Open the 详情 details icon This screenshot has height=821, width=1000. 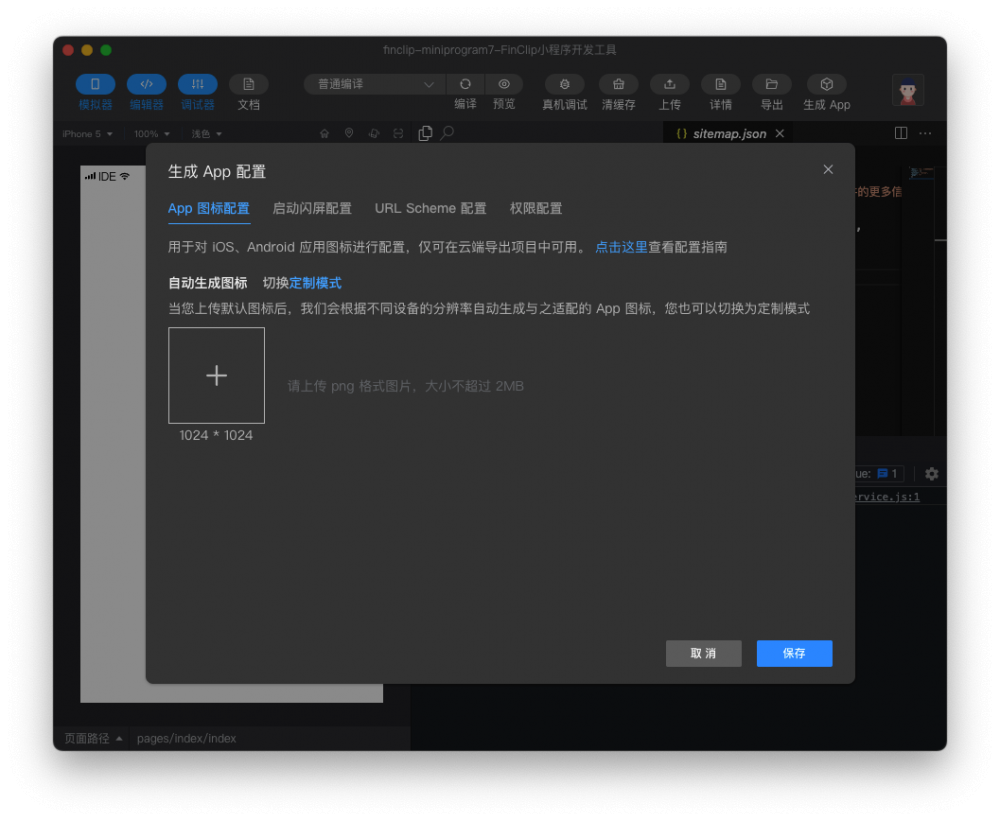pyautogui.click(x=720, y=85)
